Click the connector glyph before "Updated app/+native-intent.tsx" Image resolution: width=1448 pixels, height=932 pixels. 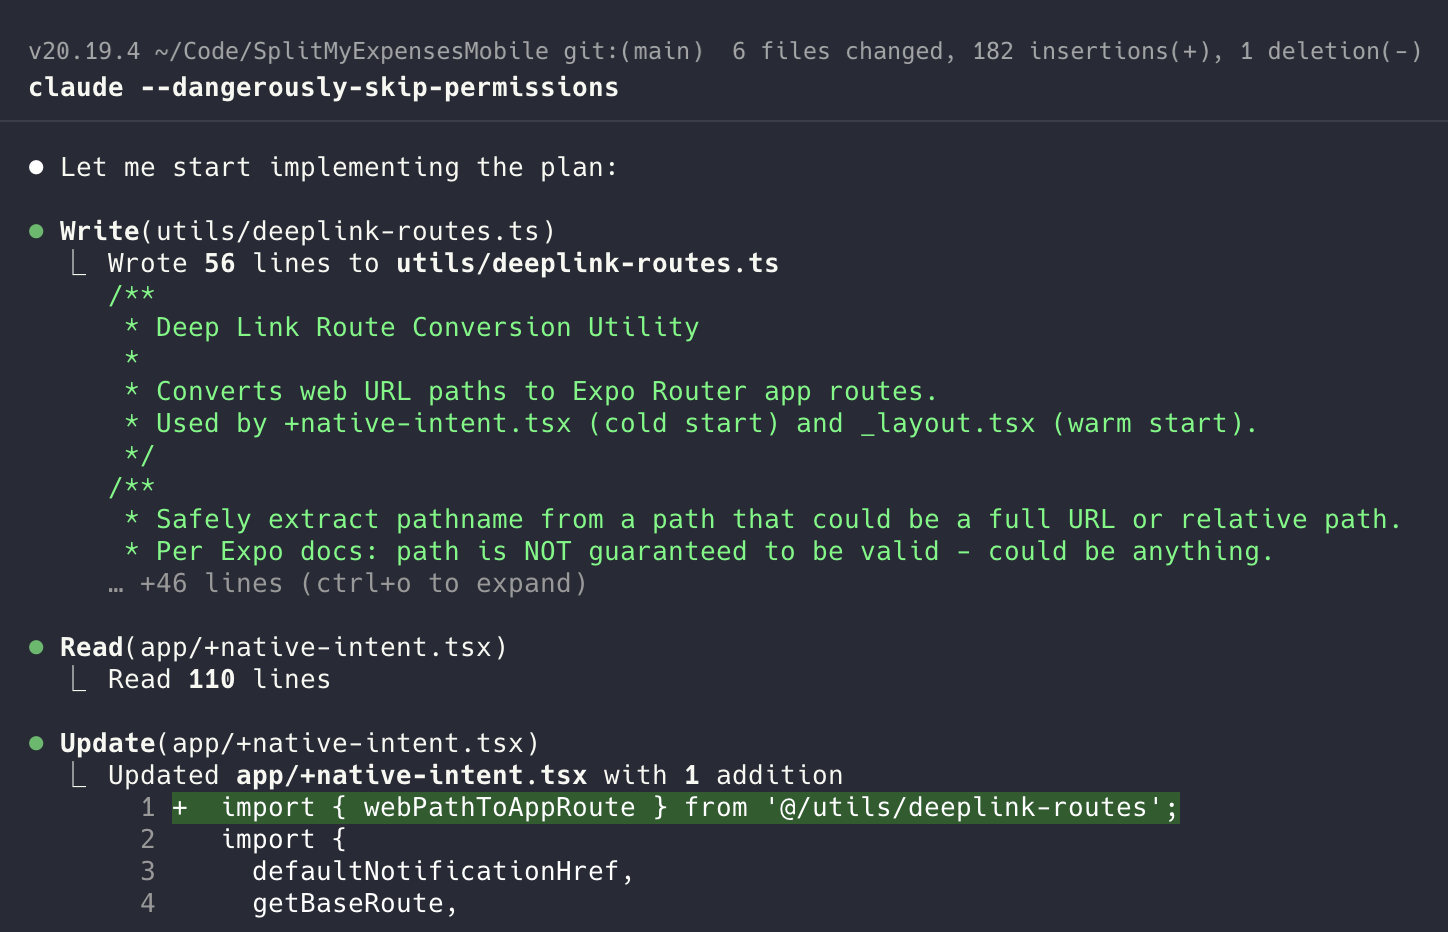(79, 776)
